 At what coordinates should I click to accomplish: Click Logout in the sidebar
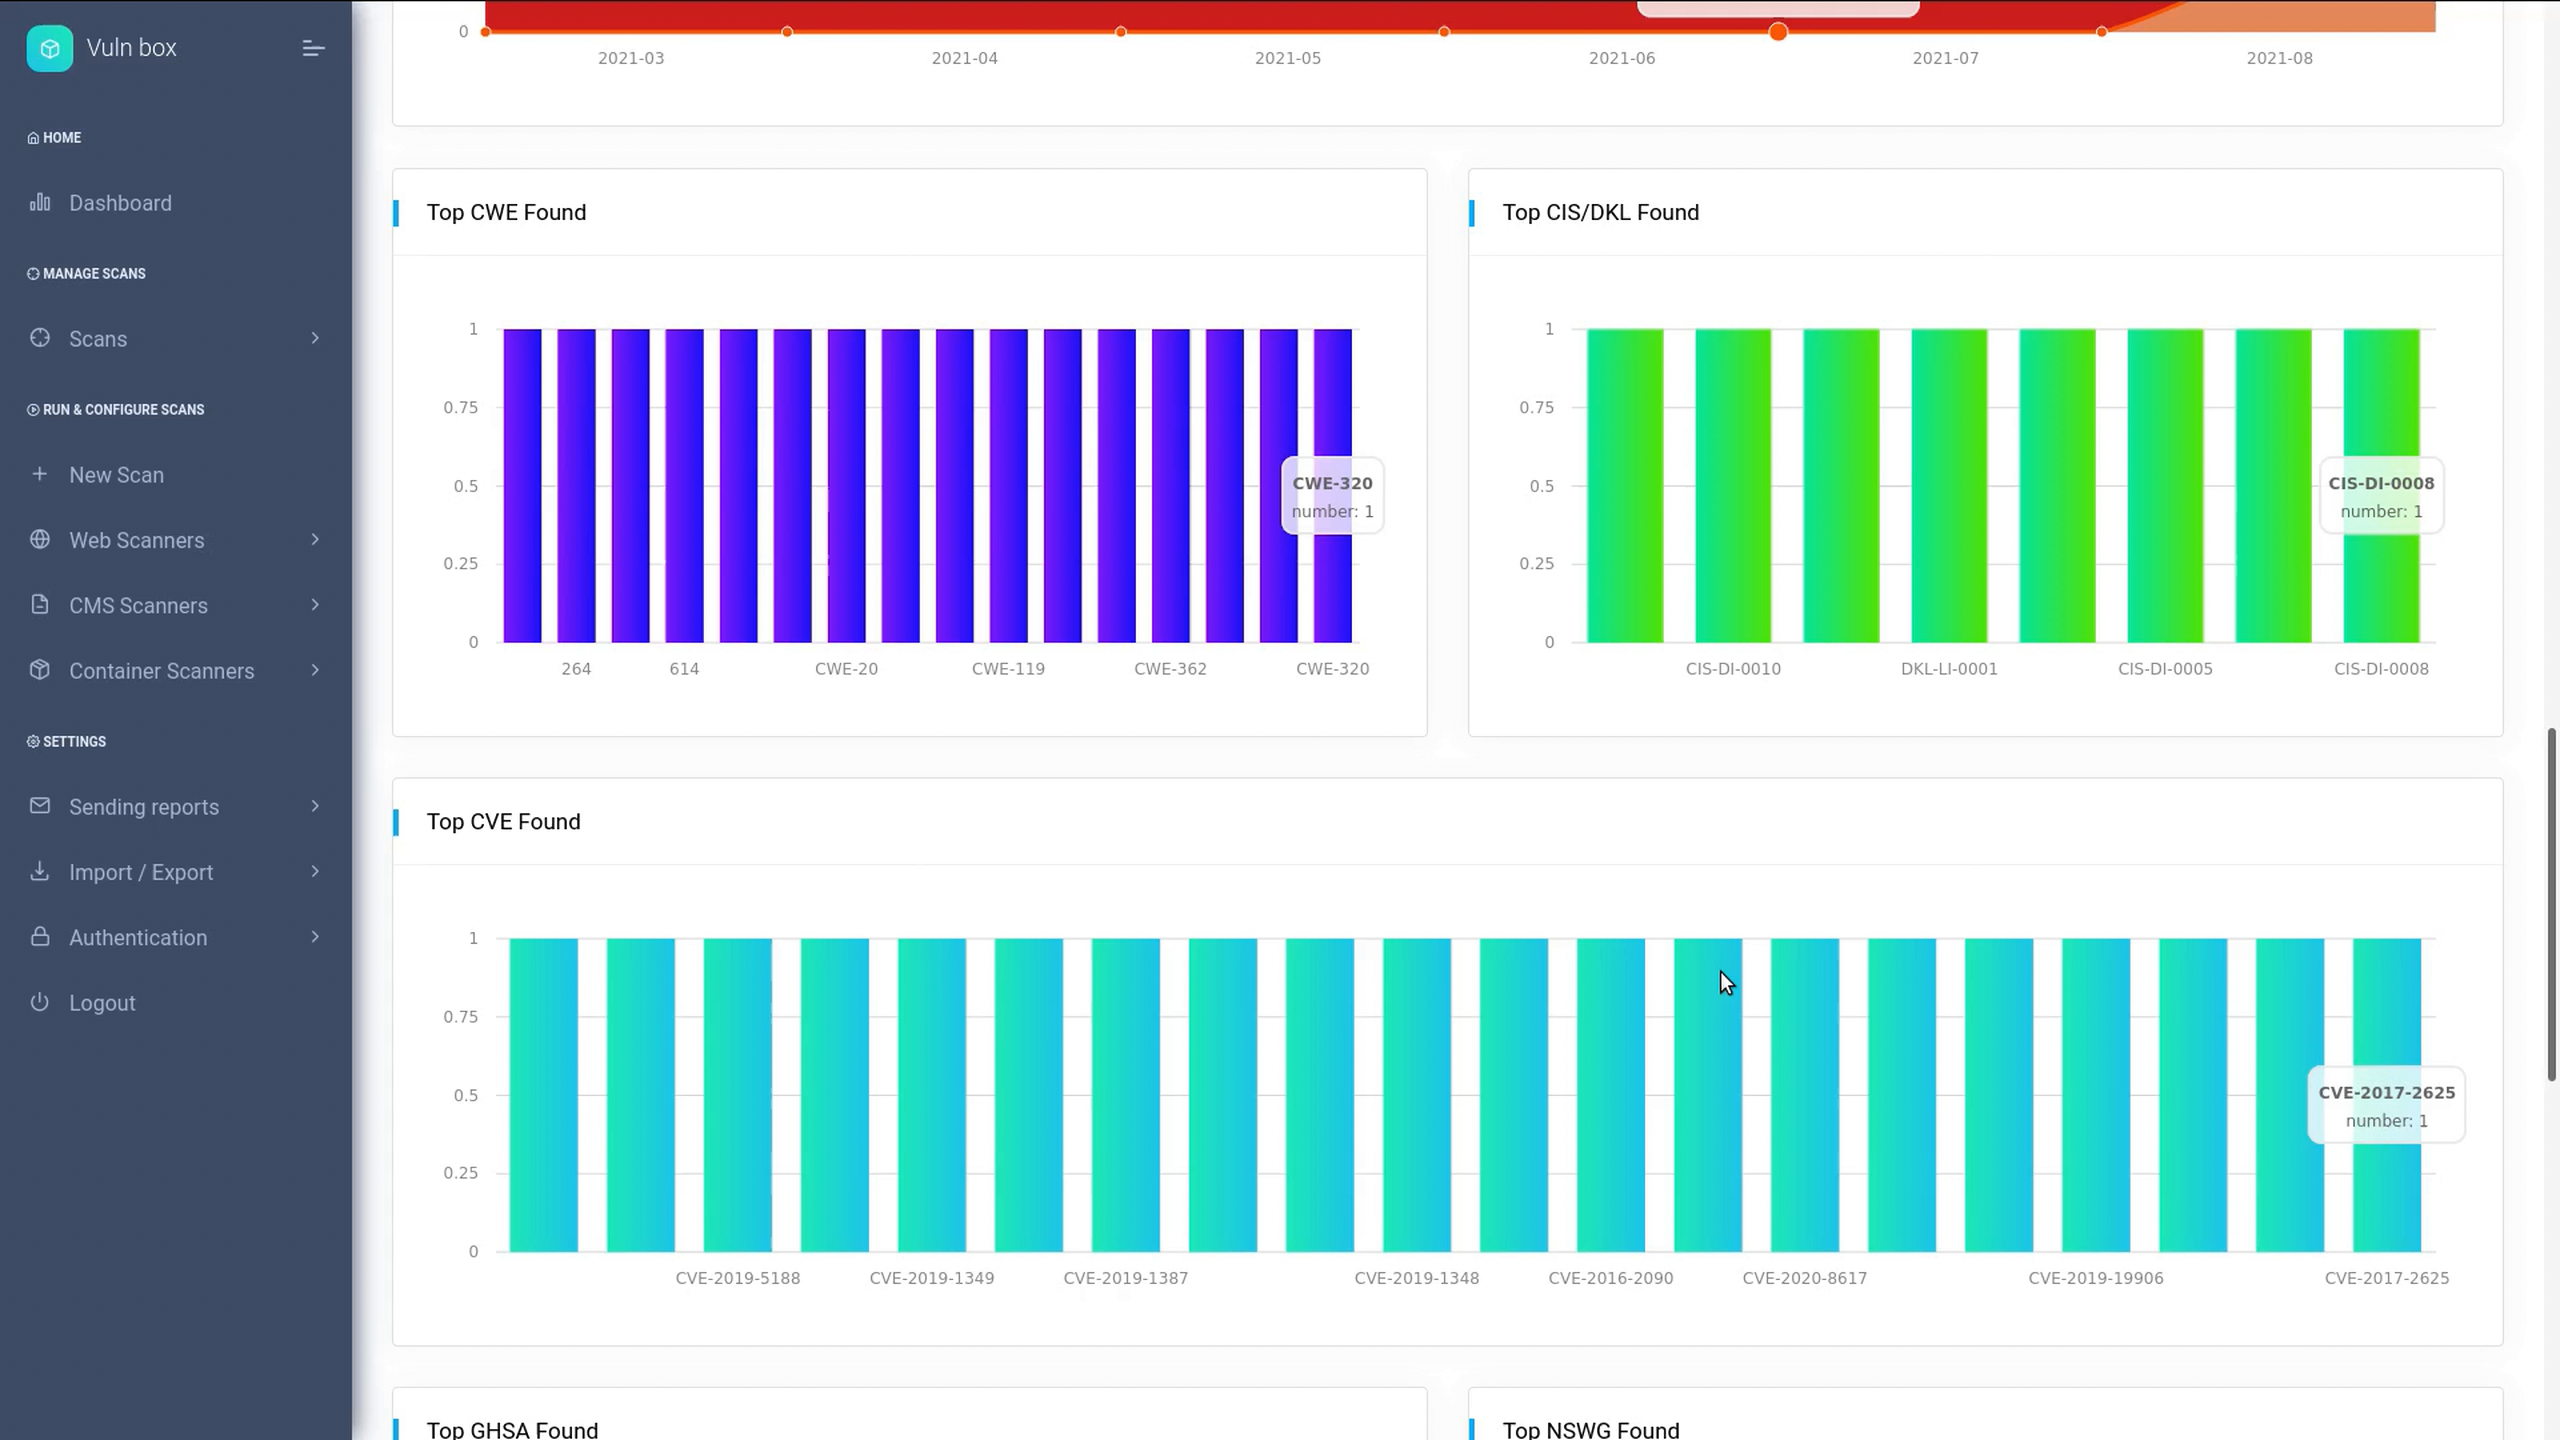176,1003
